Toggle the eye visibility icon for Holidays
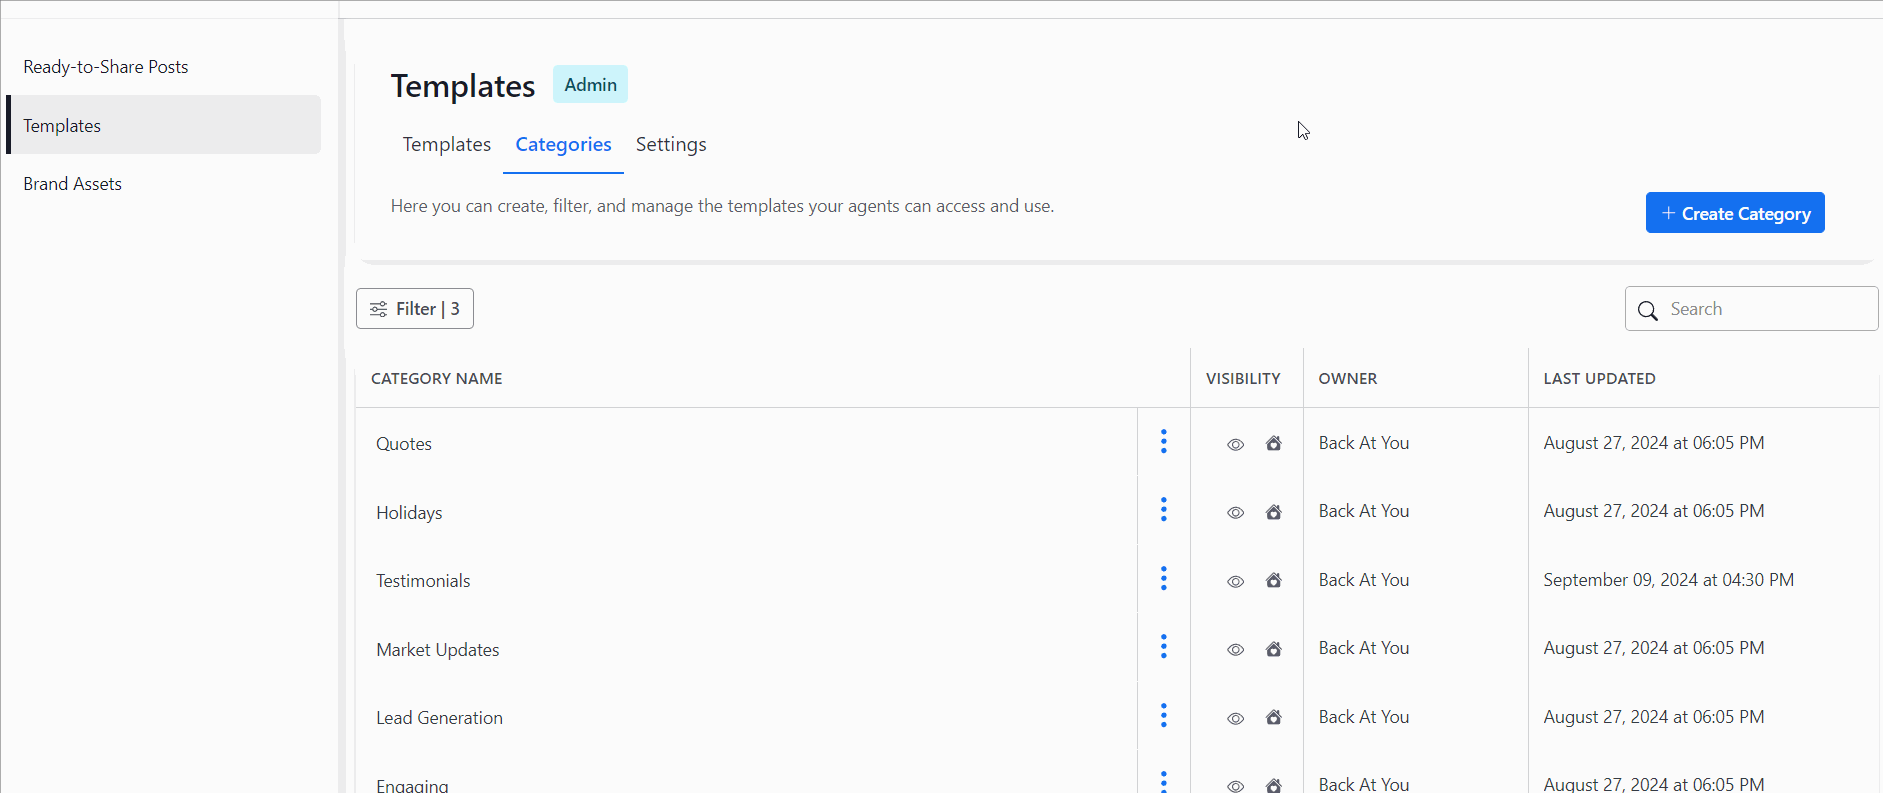This screenshot has width=1883, height=793. (x=1236, y=513)
